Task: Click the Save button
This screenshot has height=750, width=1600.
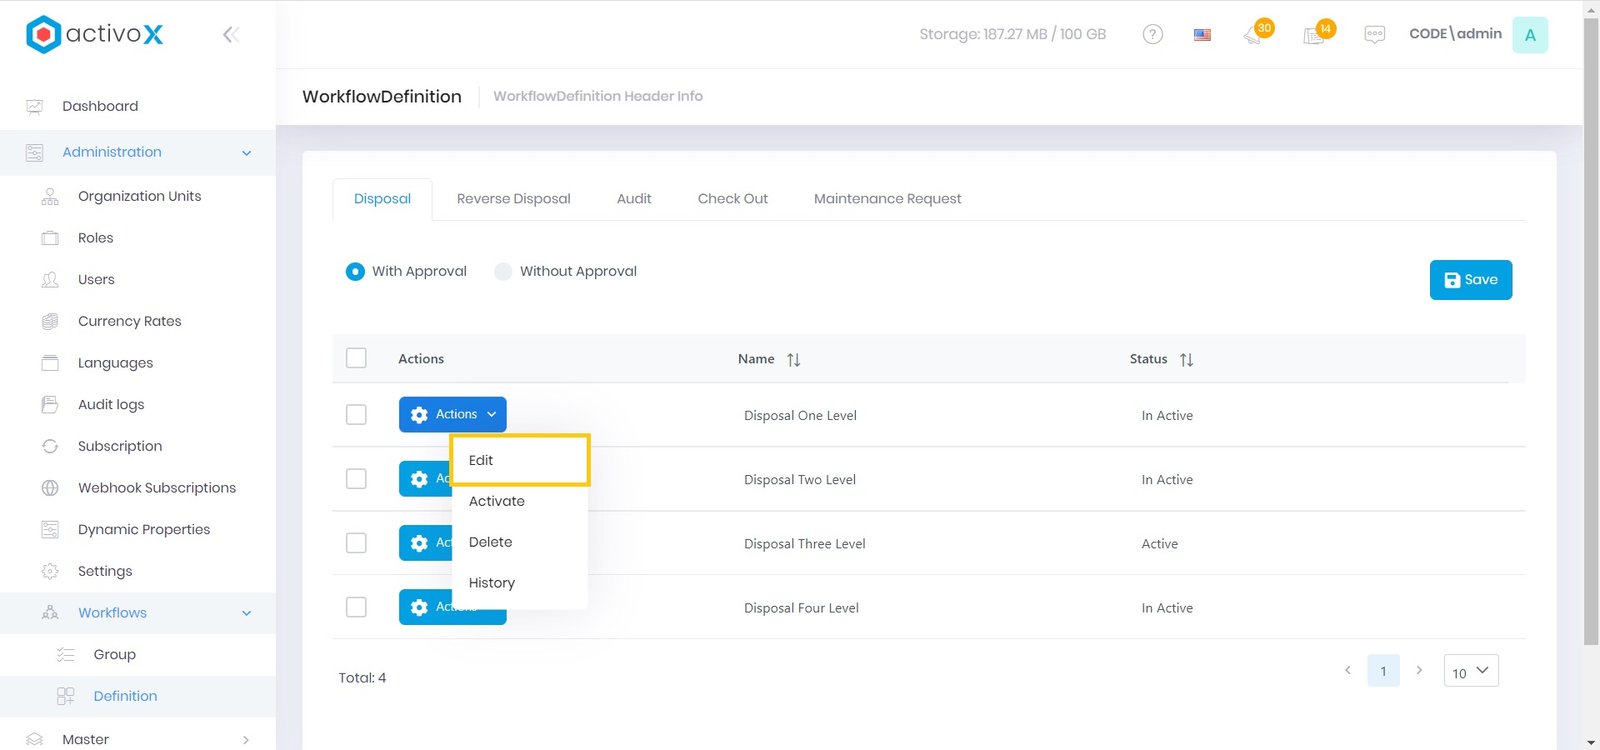Action: (x=1471, y=280)
